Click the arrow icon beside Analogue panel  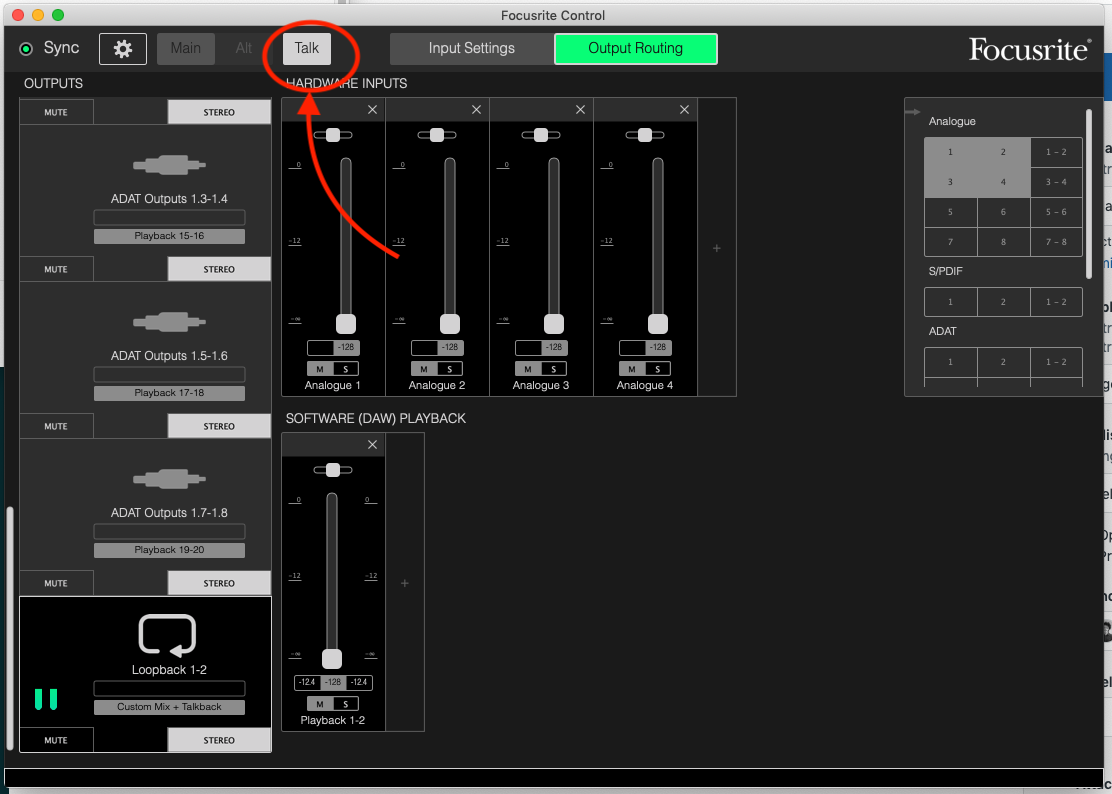tap(913, 112)
